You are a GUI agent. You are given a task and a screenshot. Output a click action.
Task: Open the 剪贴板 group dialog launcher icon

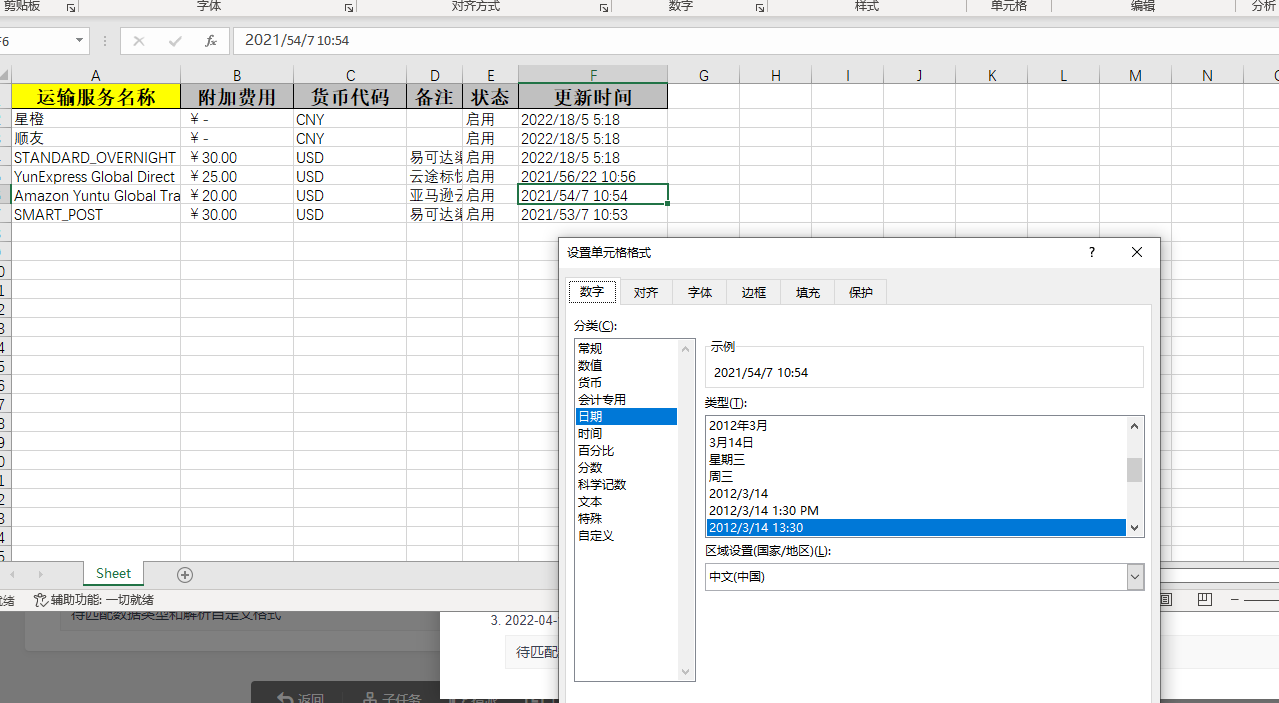tap(71, 7)
